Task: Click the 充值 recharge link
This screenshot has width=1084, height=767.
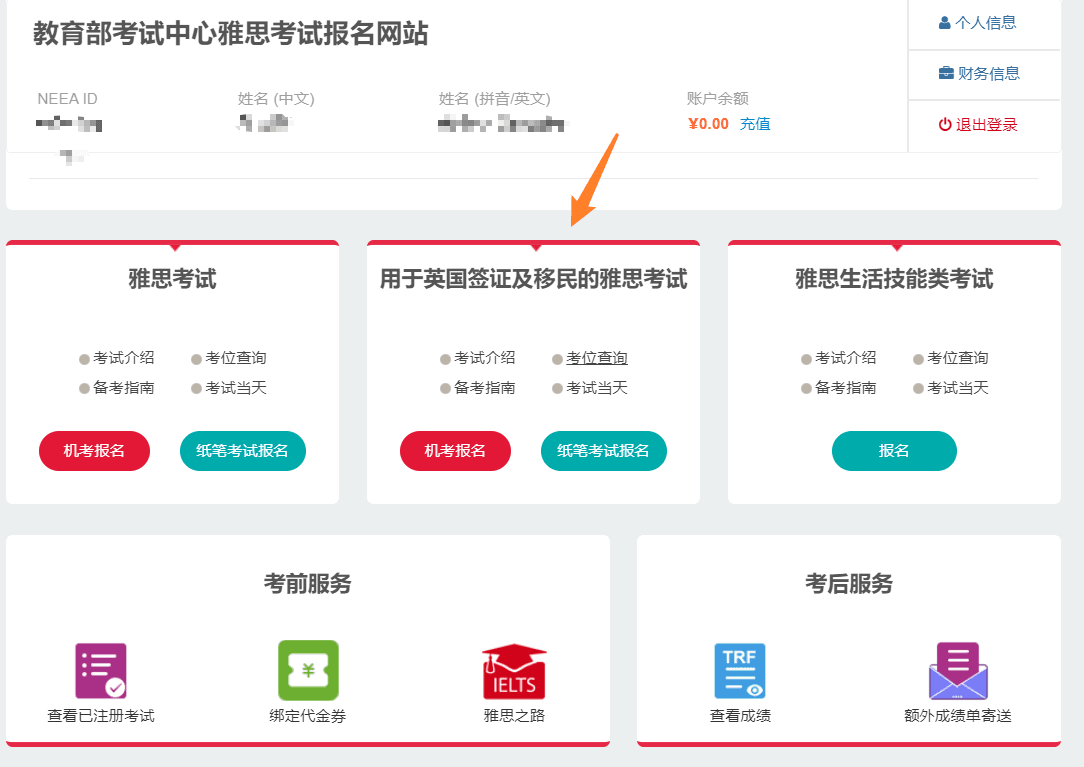Action: (x=755, y=124)
